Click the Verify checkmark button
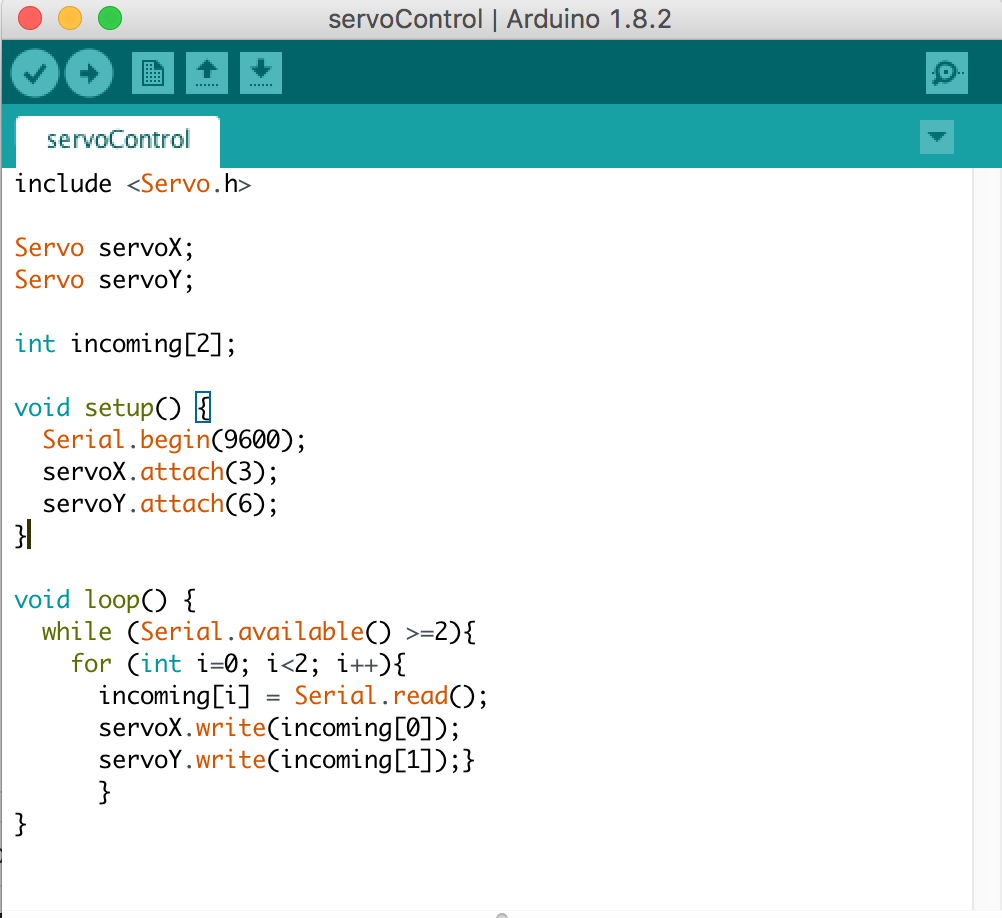This screenshot has width=1002, height=918. (35, 73)
